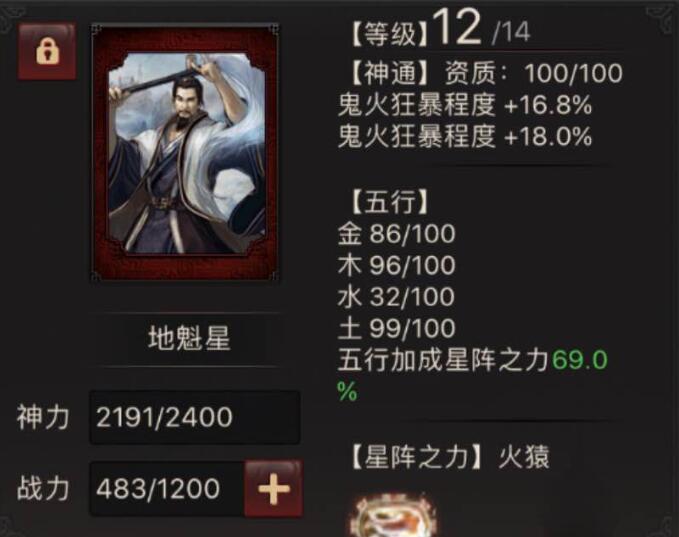Select first 鬼火狂暴程度 +16.8% line
The height and width of the screenshot is (537, 679).
pos(465,105)
